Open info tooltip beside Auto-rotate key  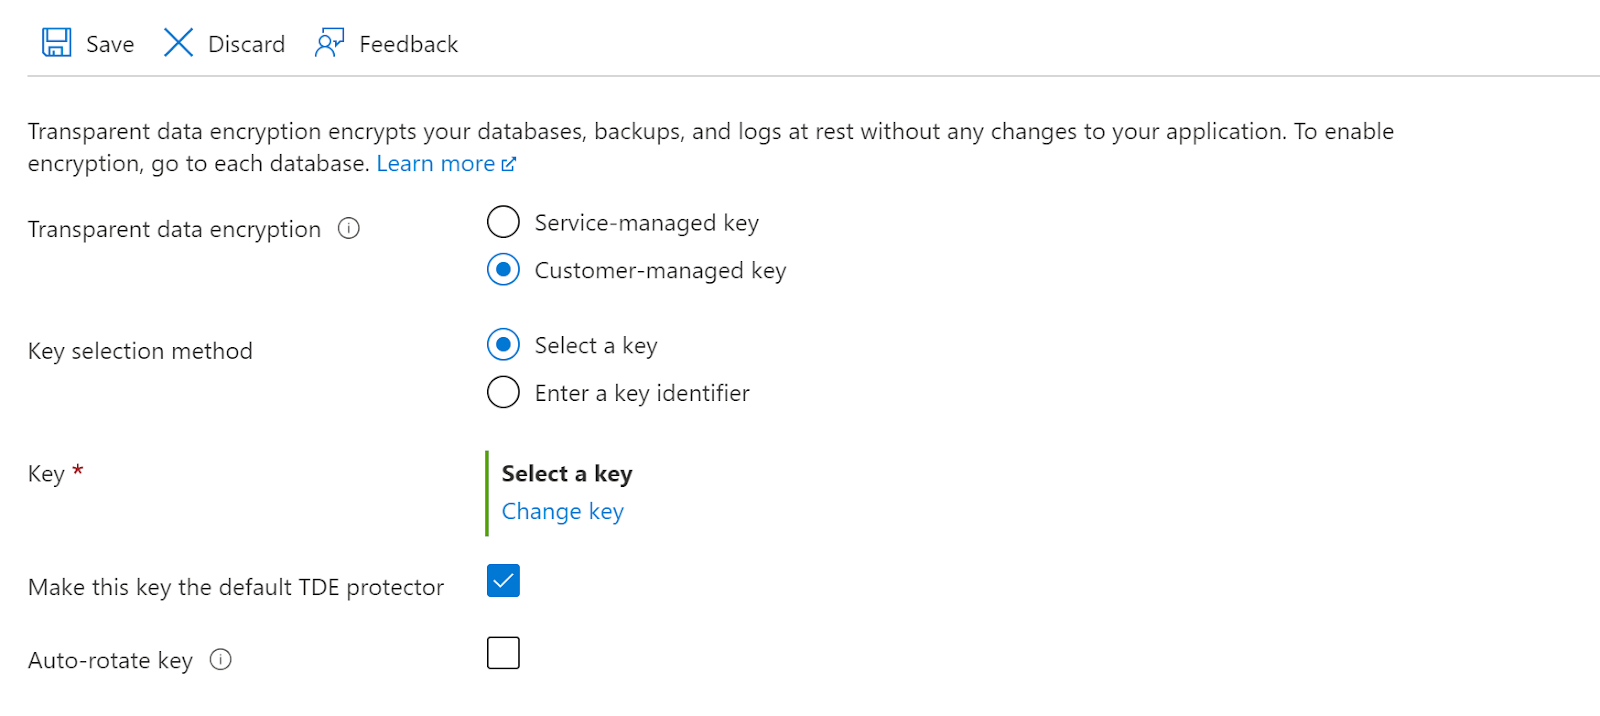point(221,660)
